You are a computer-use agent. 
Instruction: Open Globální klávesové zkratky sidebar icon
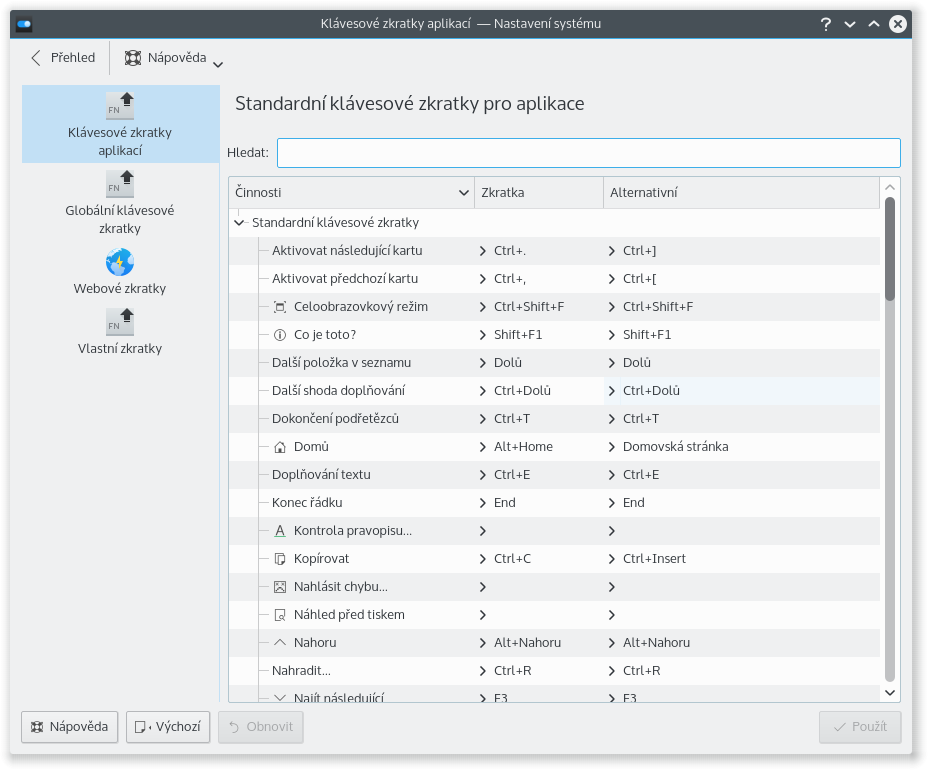[120, 184]
